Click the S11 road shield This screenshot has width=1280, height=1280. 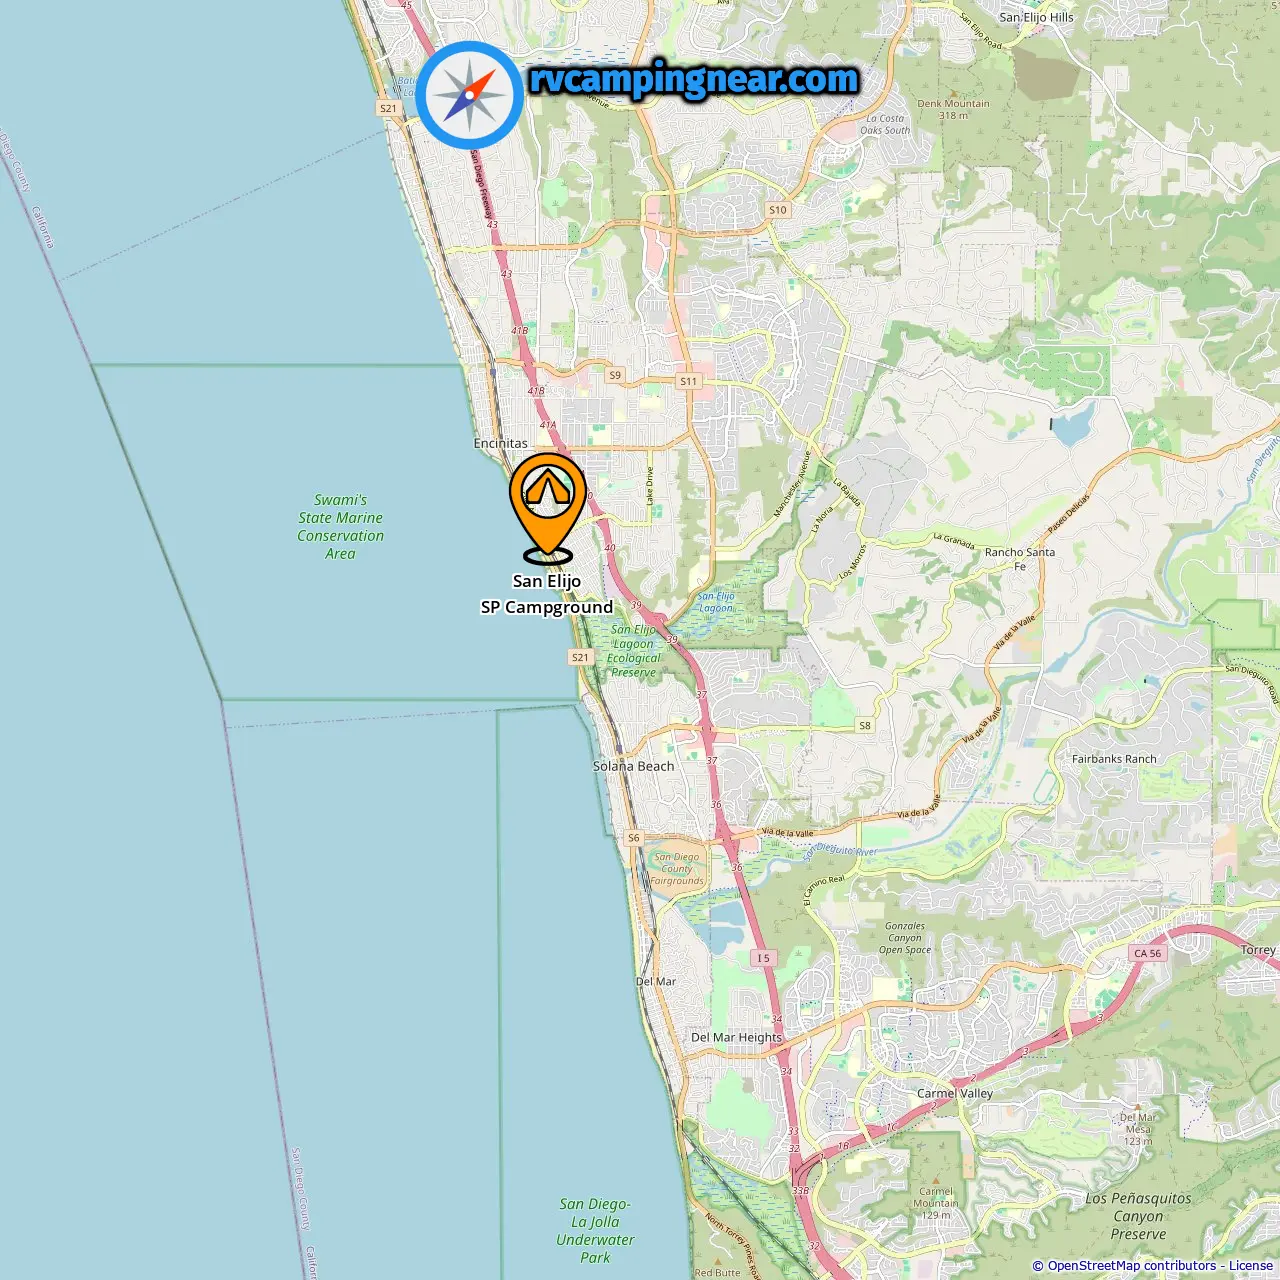pos(688,381)
